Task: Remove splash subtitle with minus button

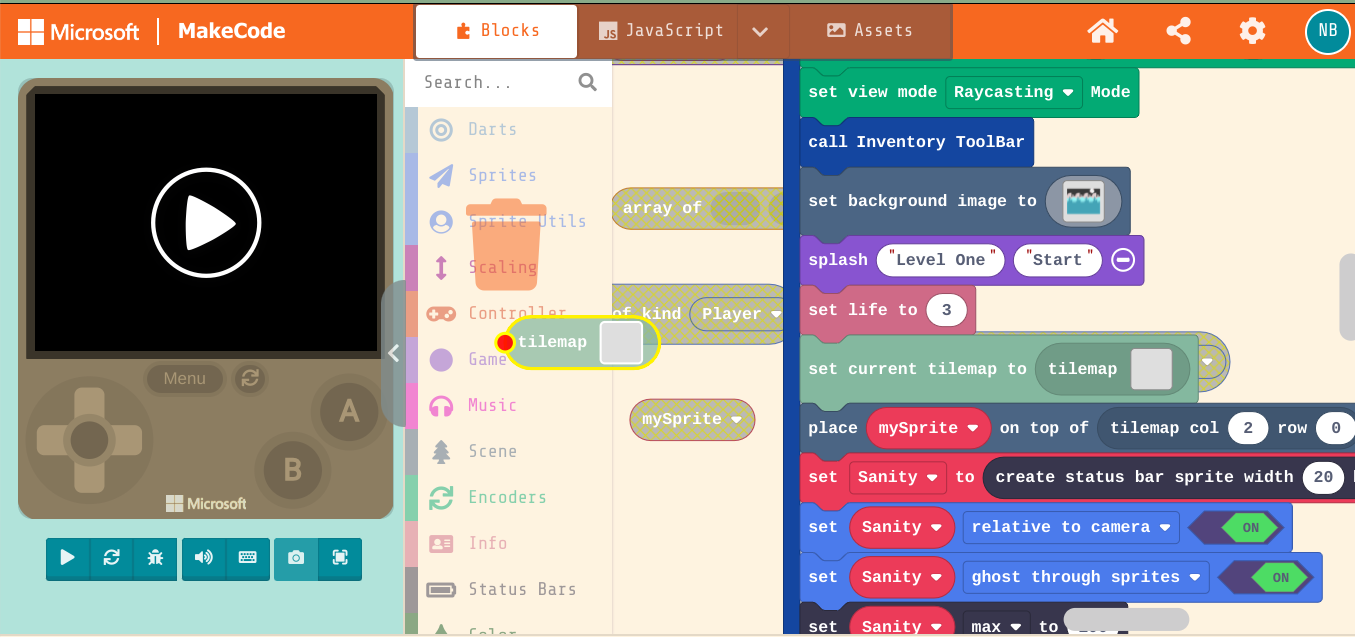Action: (x=1123, y=260)
